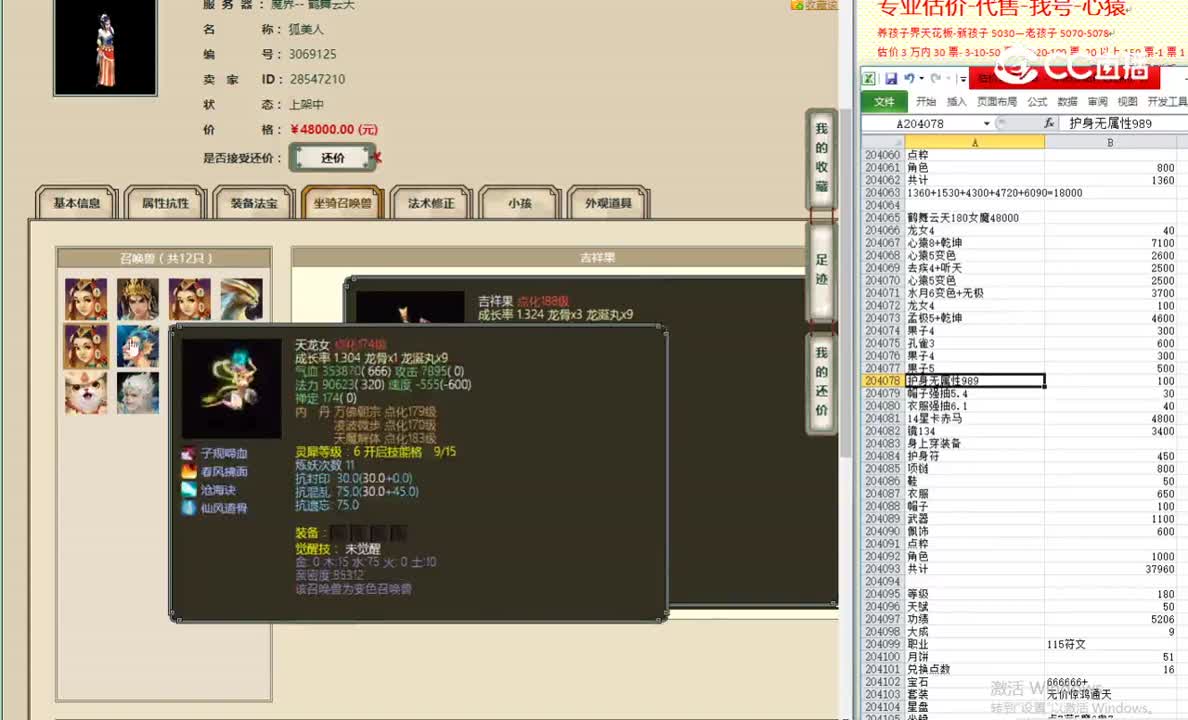Select the golden-crowned king summon portrait
Viewport: 1188px width, 720px height.
tap(138, 299)
